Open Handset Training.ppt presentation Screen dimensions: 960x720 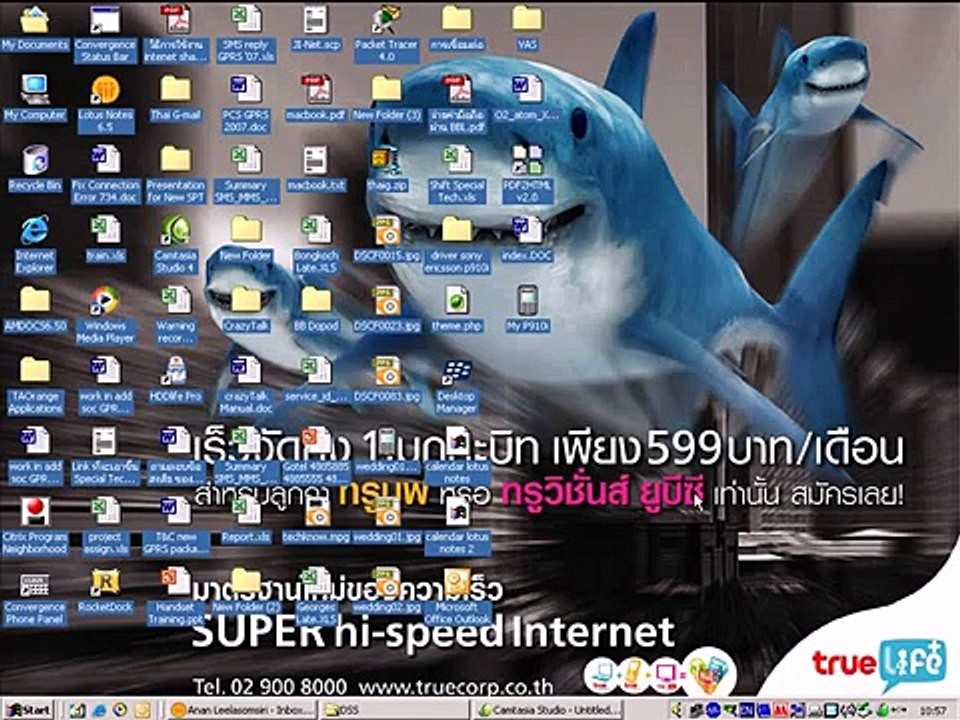click(176, 597)
